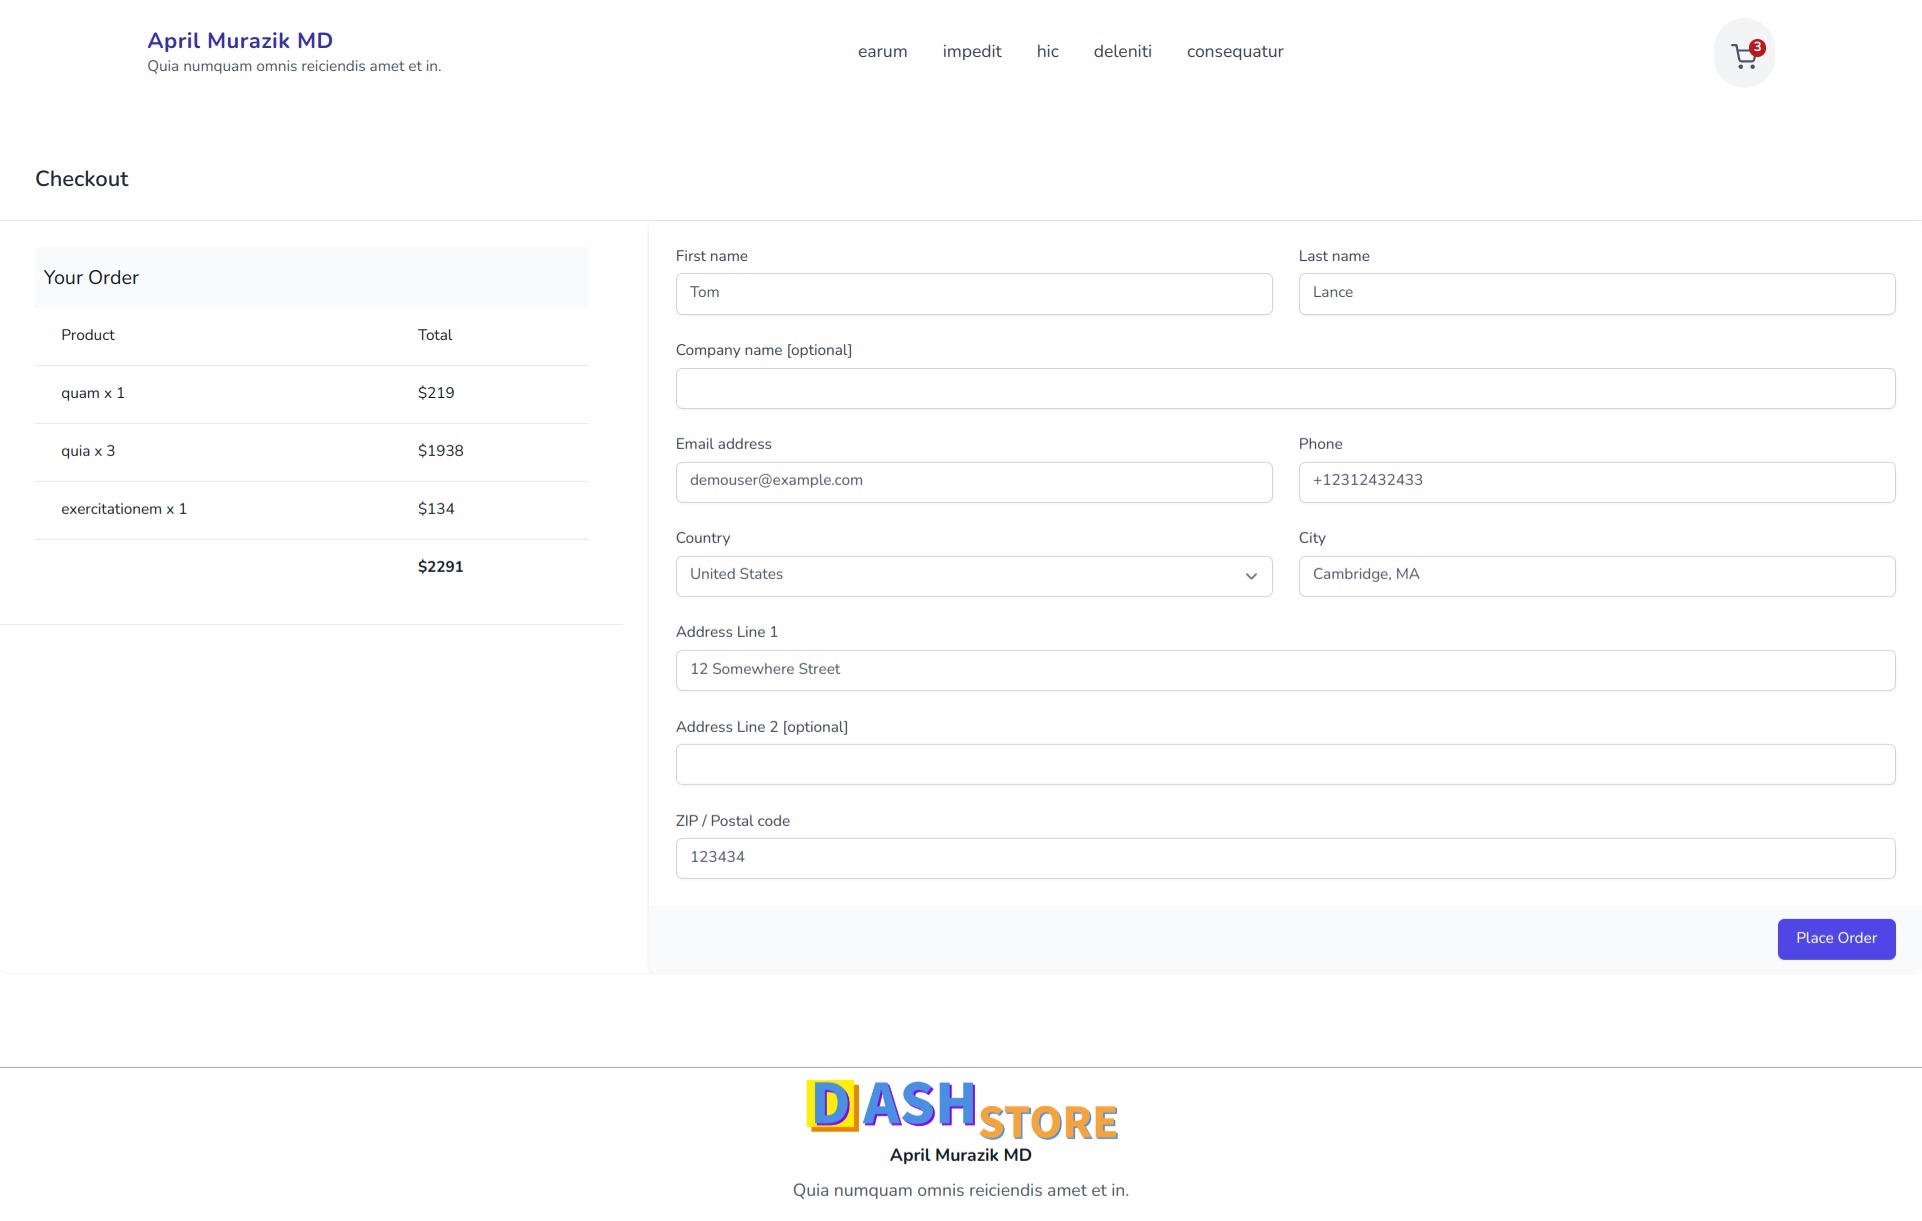Click the $2291 order total
Image resolution: width=1922 pixels, height=1221 pixels.
(440, 567)
